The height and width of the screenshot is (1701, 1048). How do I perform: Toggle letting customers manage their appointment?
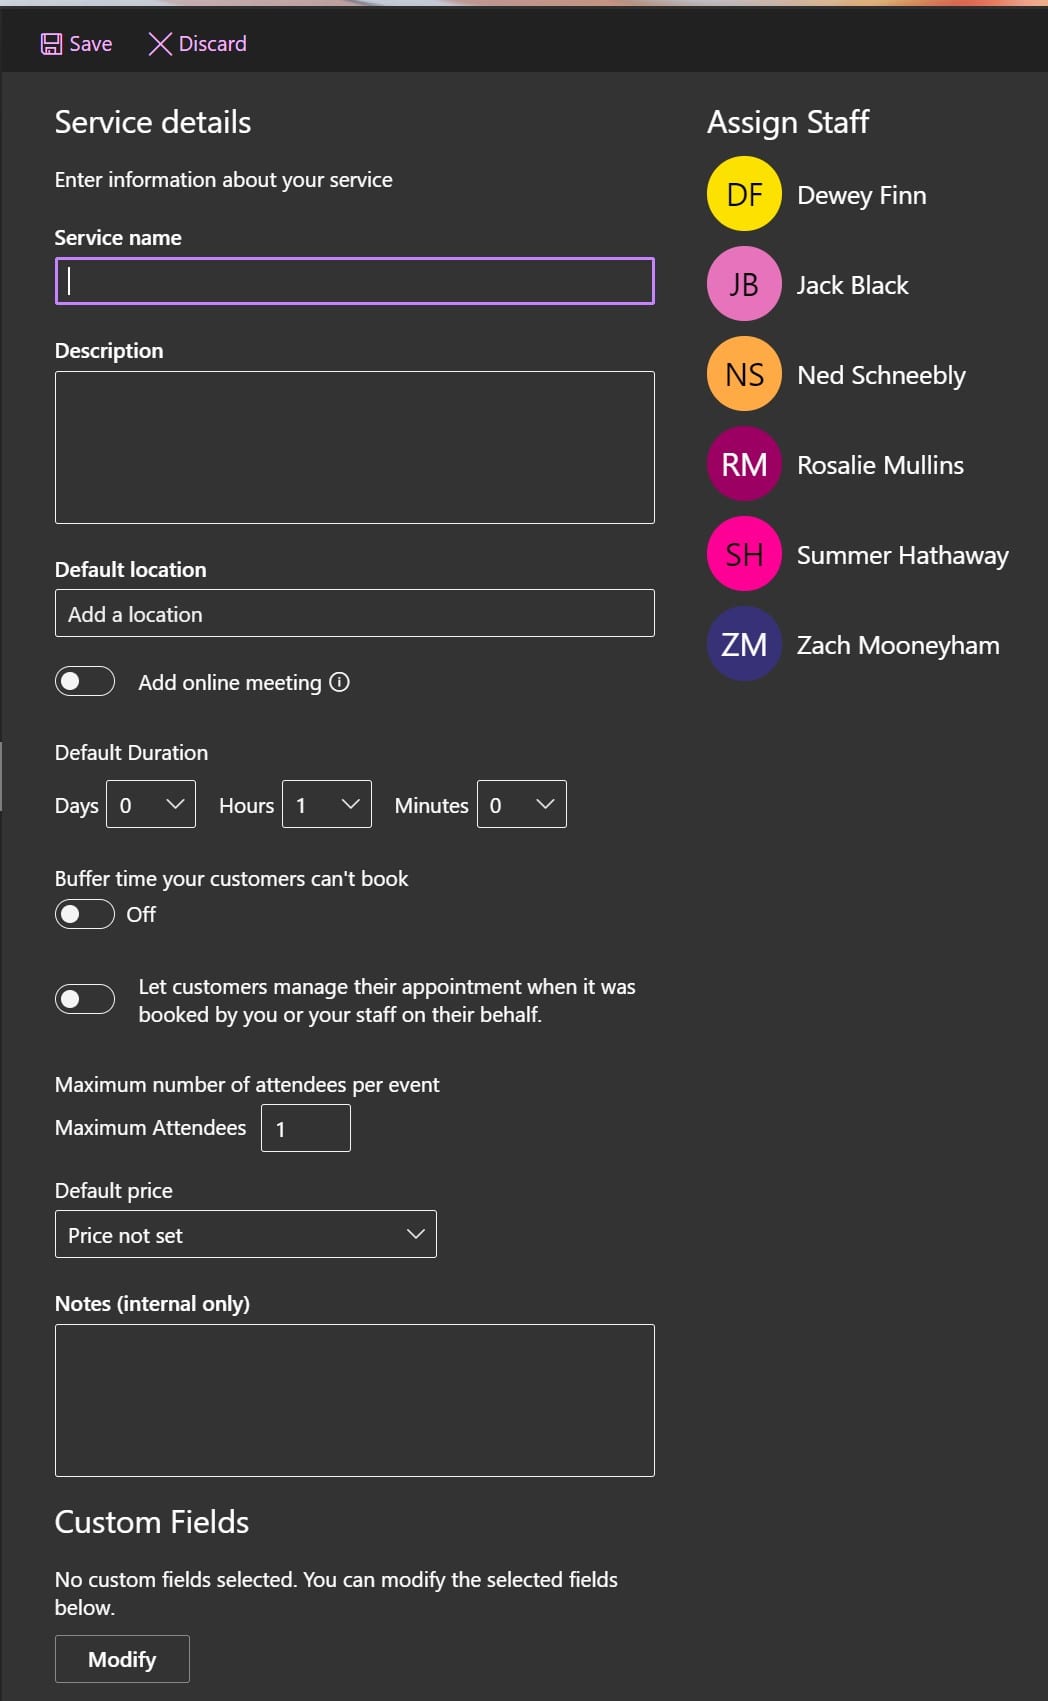point(85,999)
